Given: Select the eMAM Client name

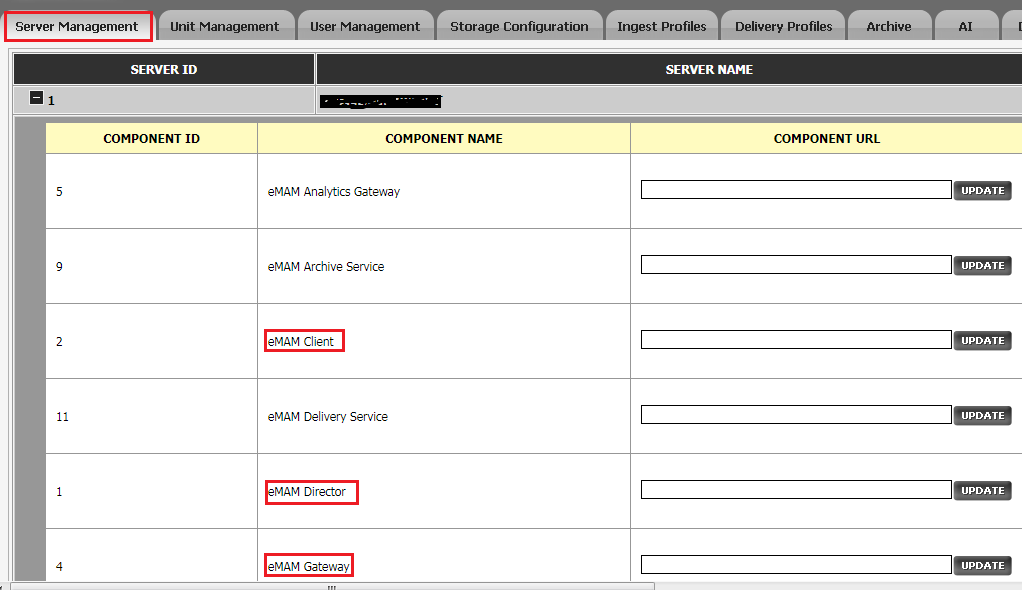Looking at the screenshot, I should [300, 342].
